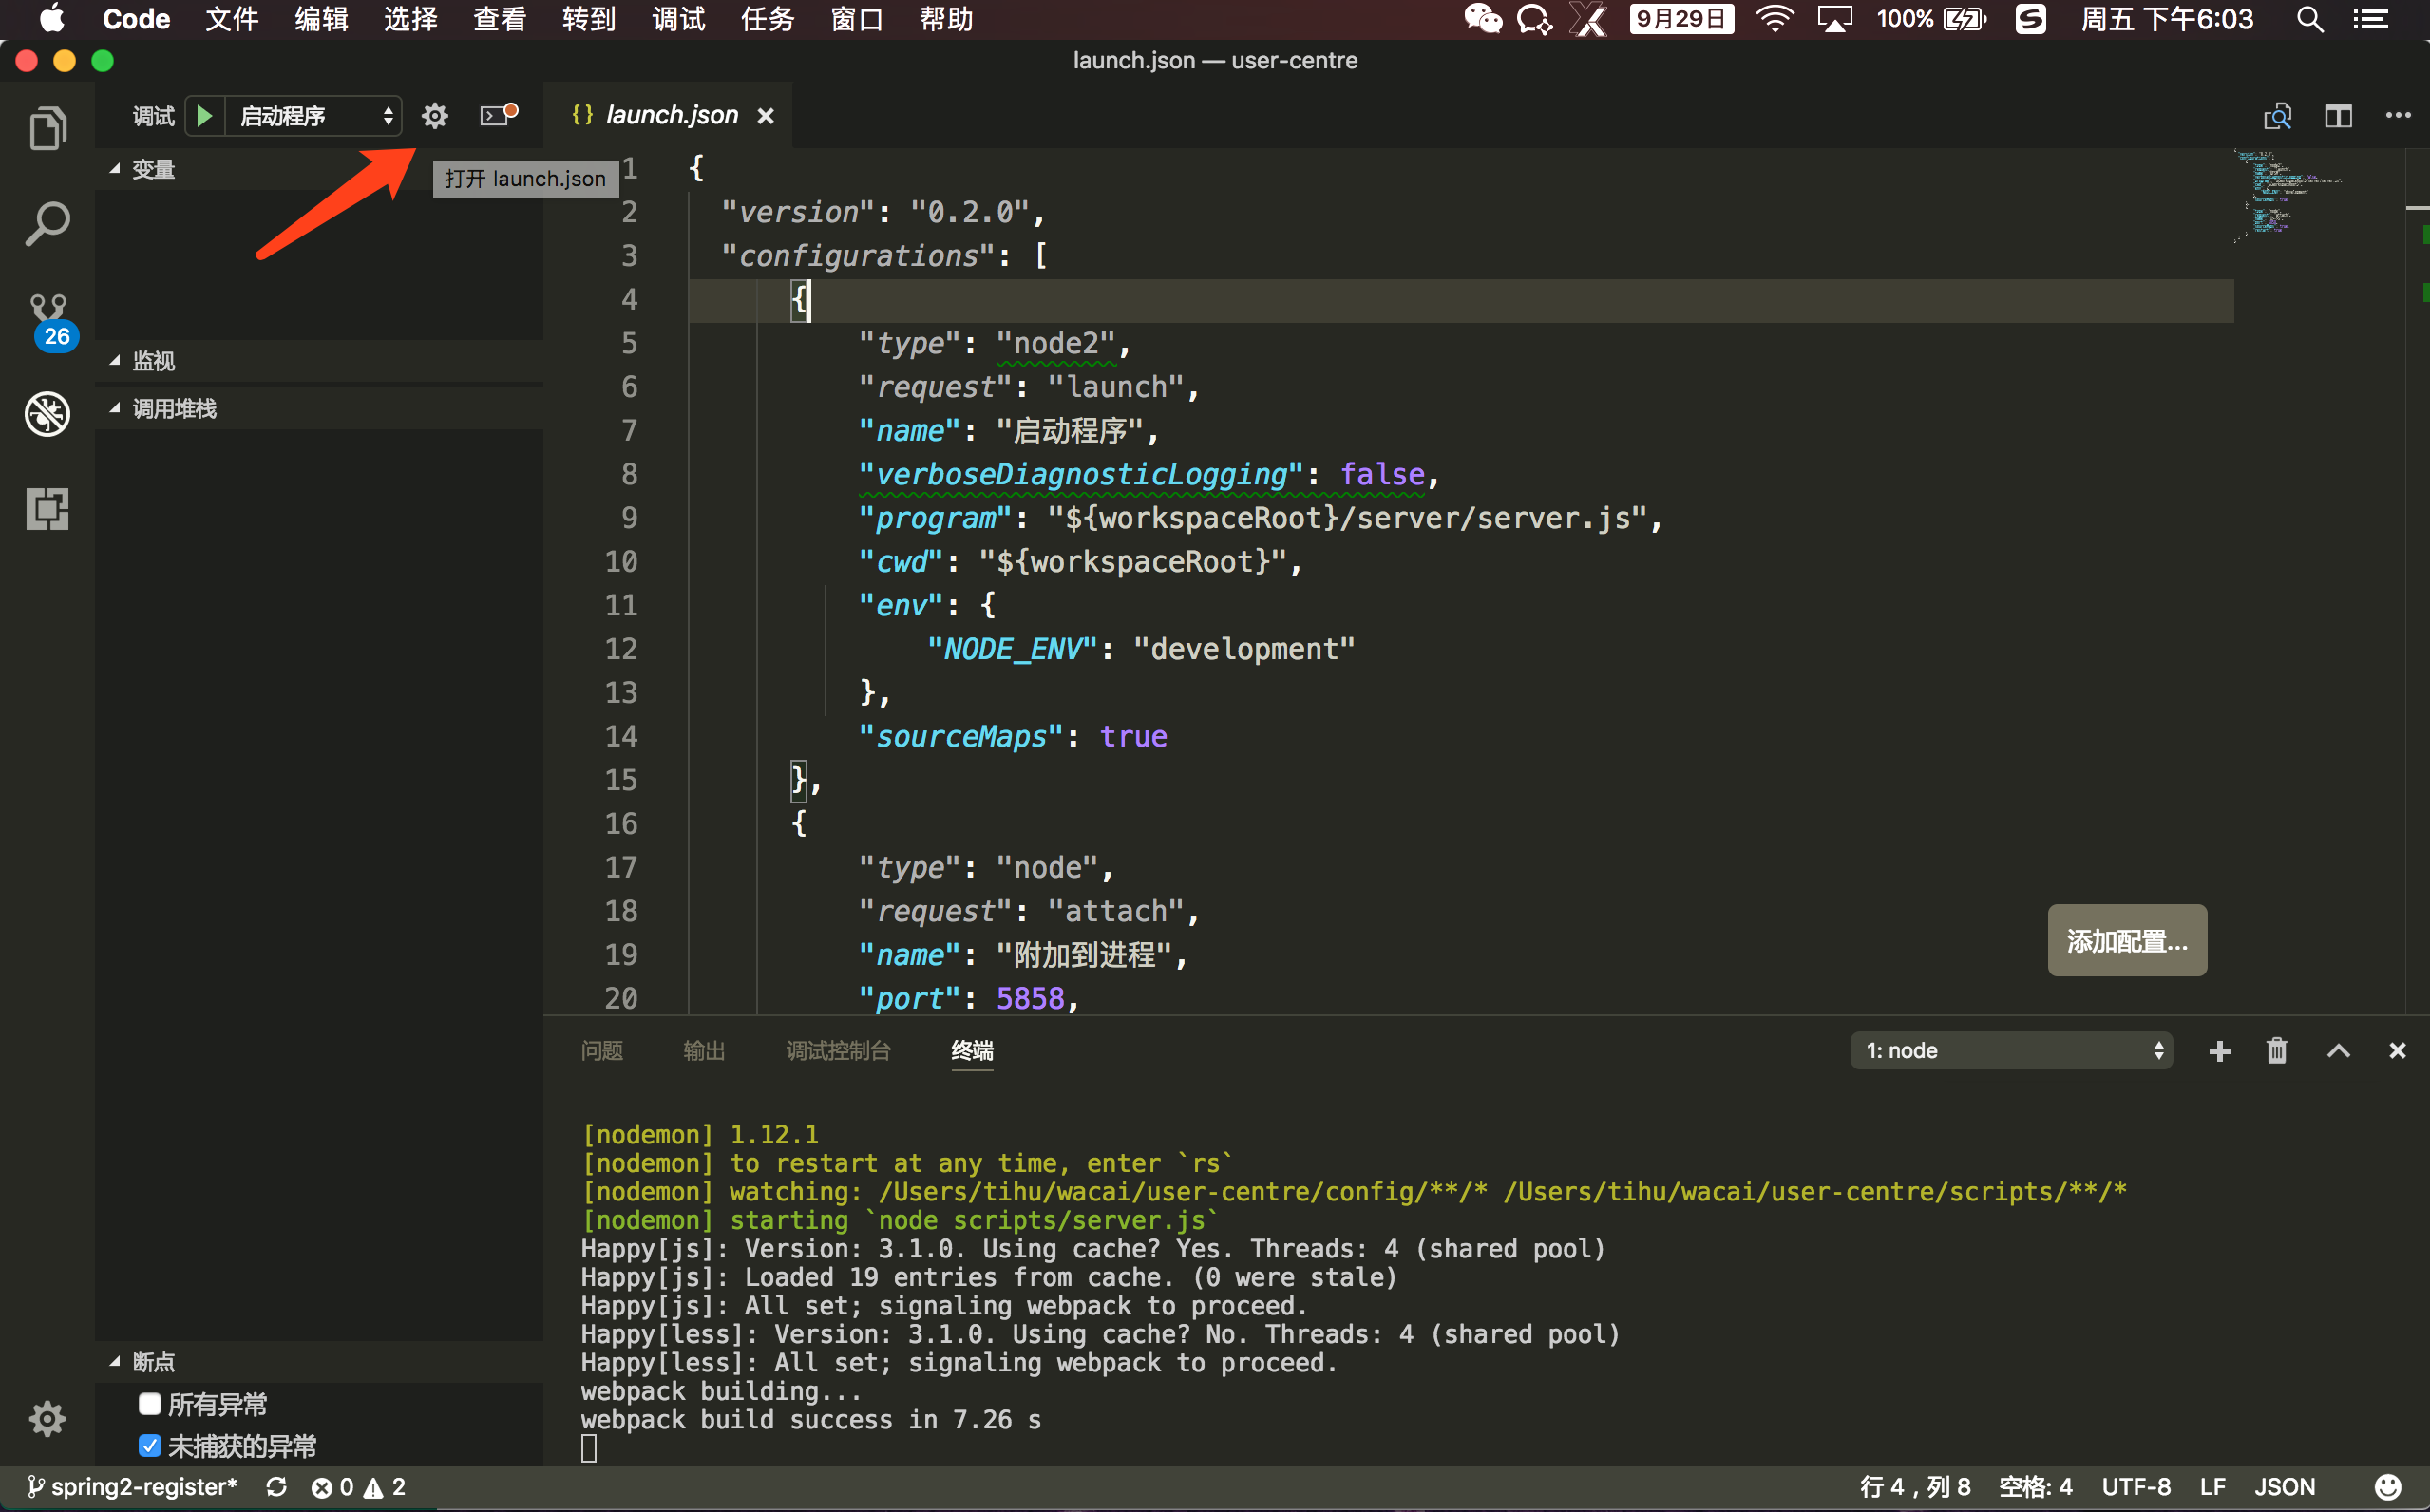2430x1512 pixels.
Task: Select the 终端 panel tab
Action: (x=972, y=1051)
